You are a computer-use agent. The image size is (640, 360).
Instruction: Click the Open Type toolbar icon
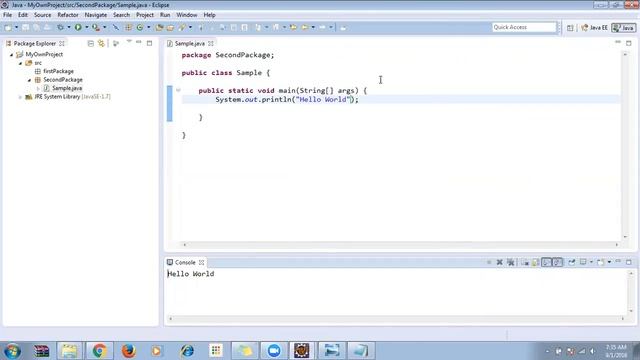(x=160, y=27)
